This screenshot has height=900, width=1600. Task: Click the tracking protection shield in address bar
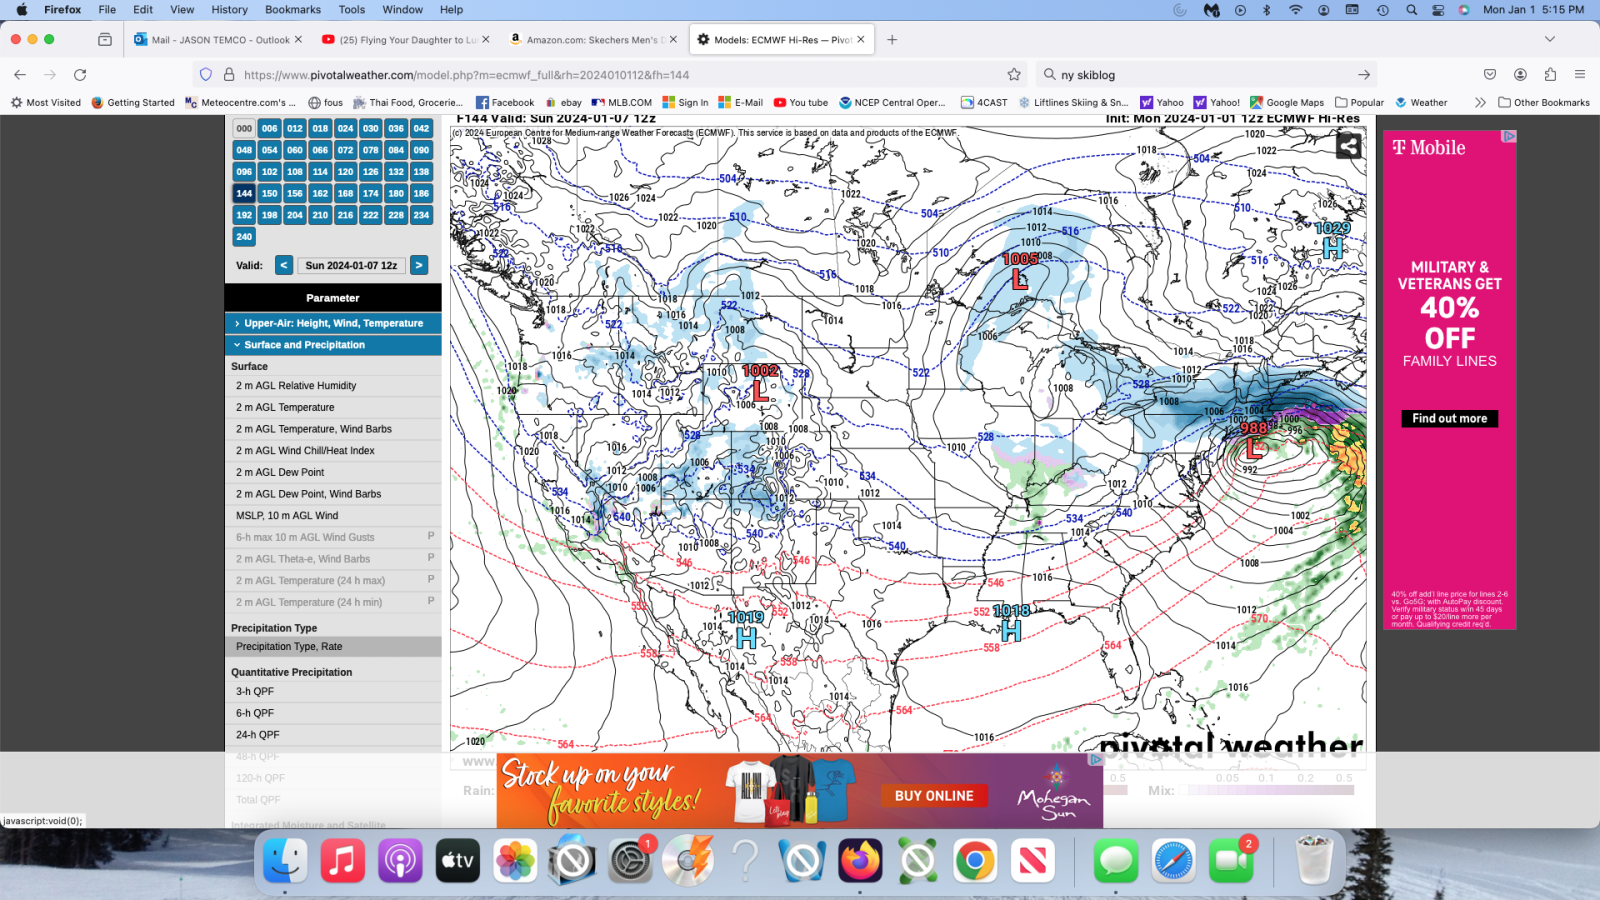point(205,74)
